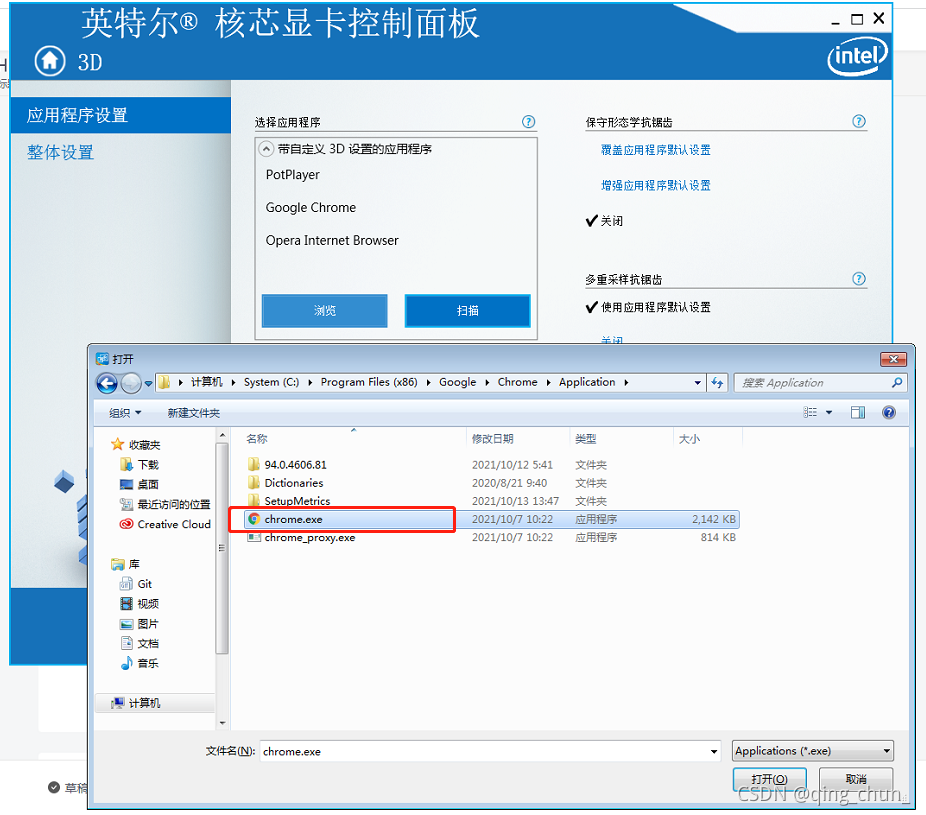Click navigation pane scrollbar
The image size is (926, 815).
click(x=222, y=549)
